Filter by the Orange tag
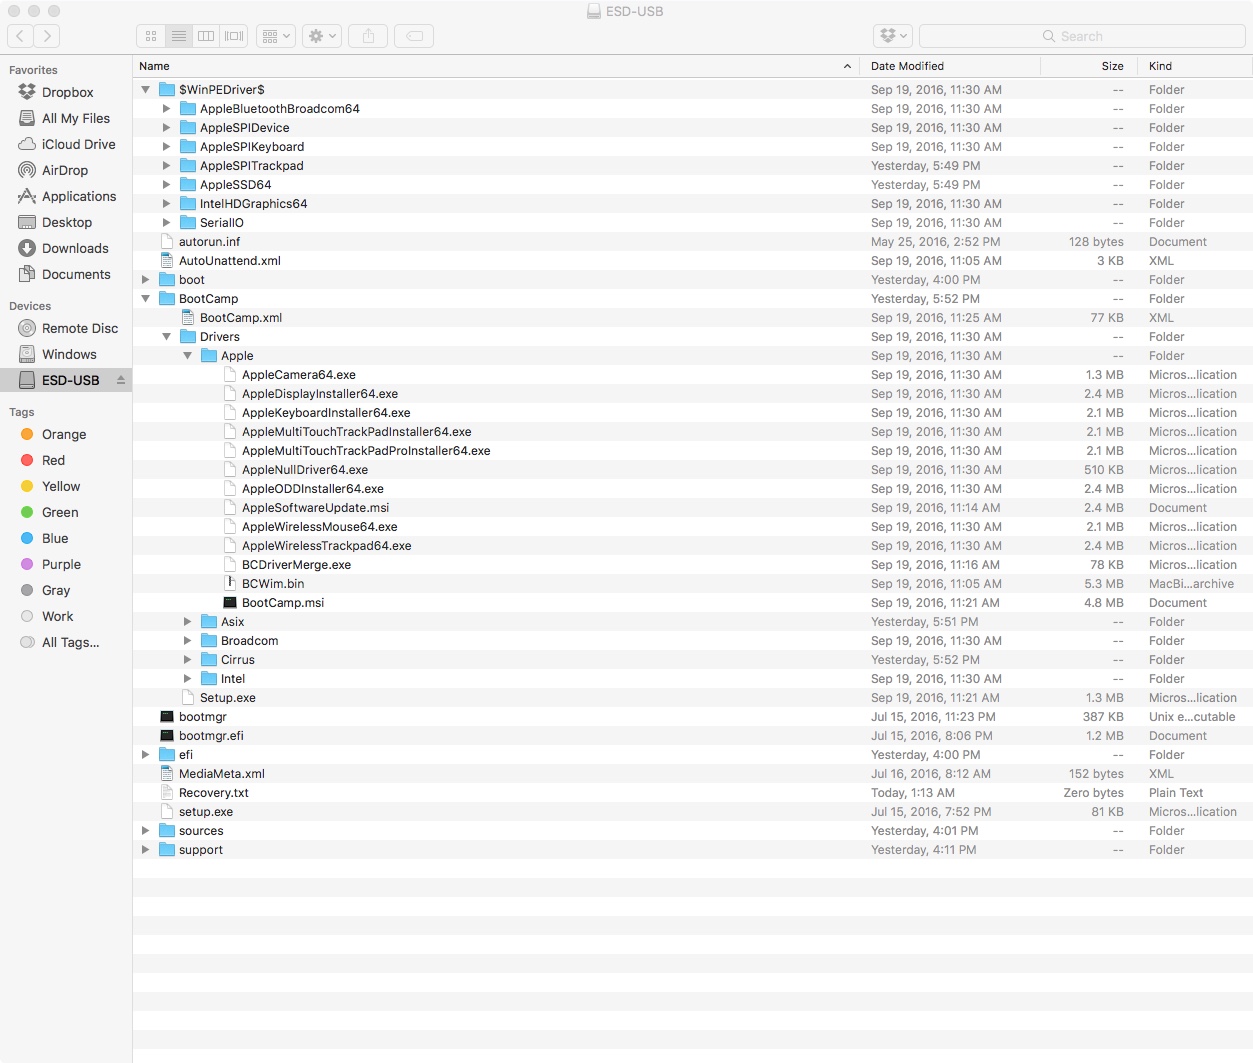 point(64,434)
